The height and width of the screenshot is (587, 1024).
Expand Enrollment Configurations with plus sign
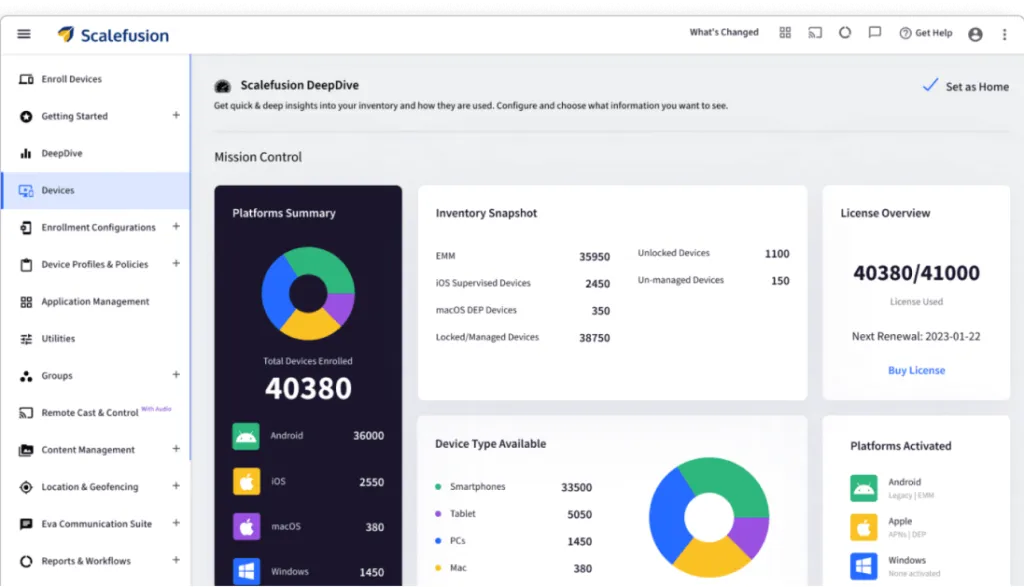[x=176, y=227]
